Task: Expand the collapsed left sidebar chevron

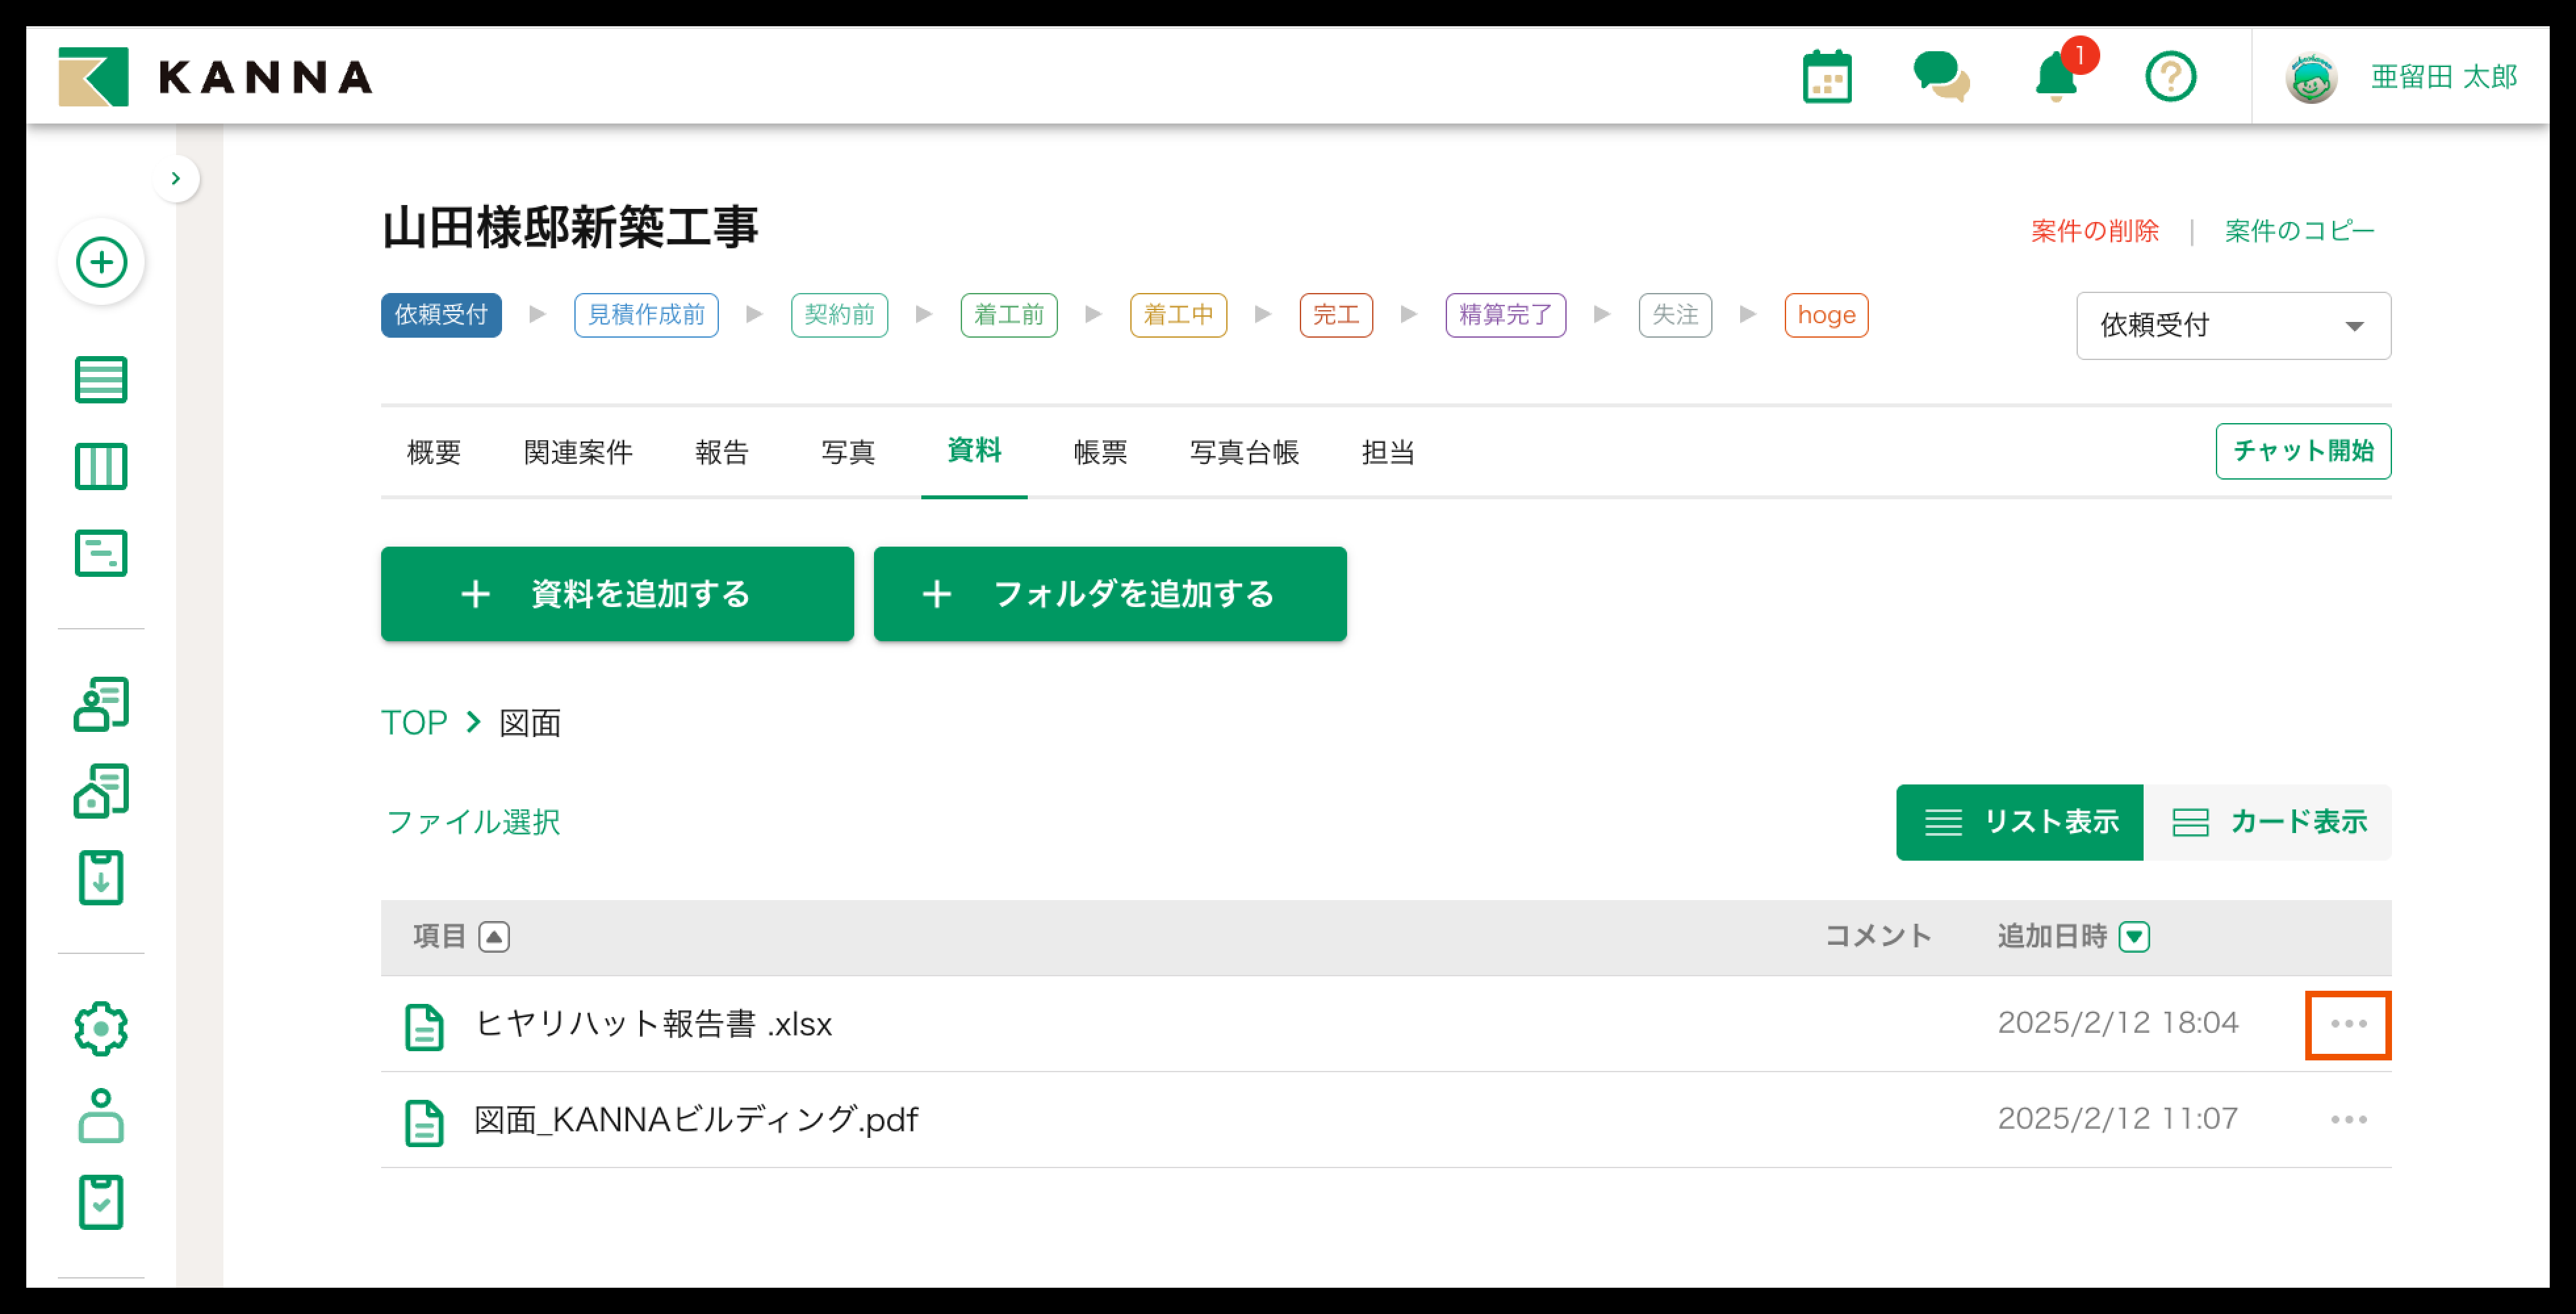Action: [x=176, y=179]
